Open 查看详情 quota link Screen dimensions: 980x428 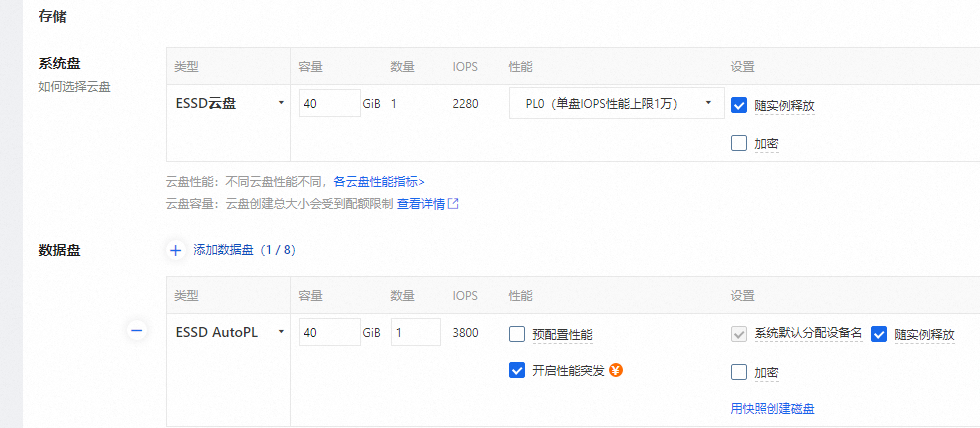click(420, 204)
